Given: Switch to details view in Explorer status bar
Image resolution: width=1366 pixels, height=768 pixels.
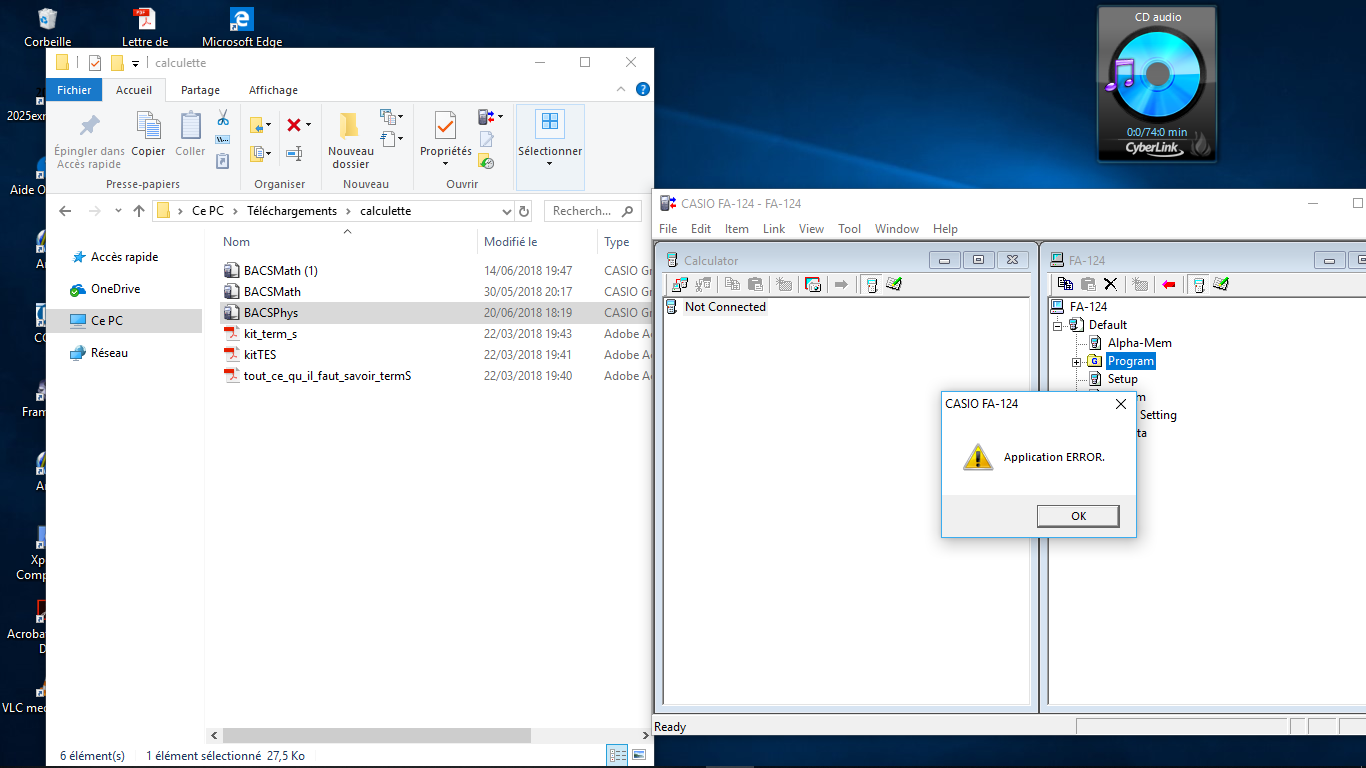Looking at the screenshot, I should coord(618,755).
